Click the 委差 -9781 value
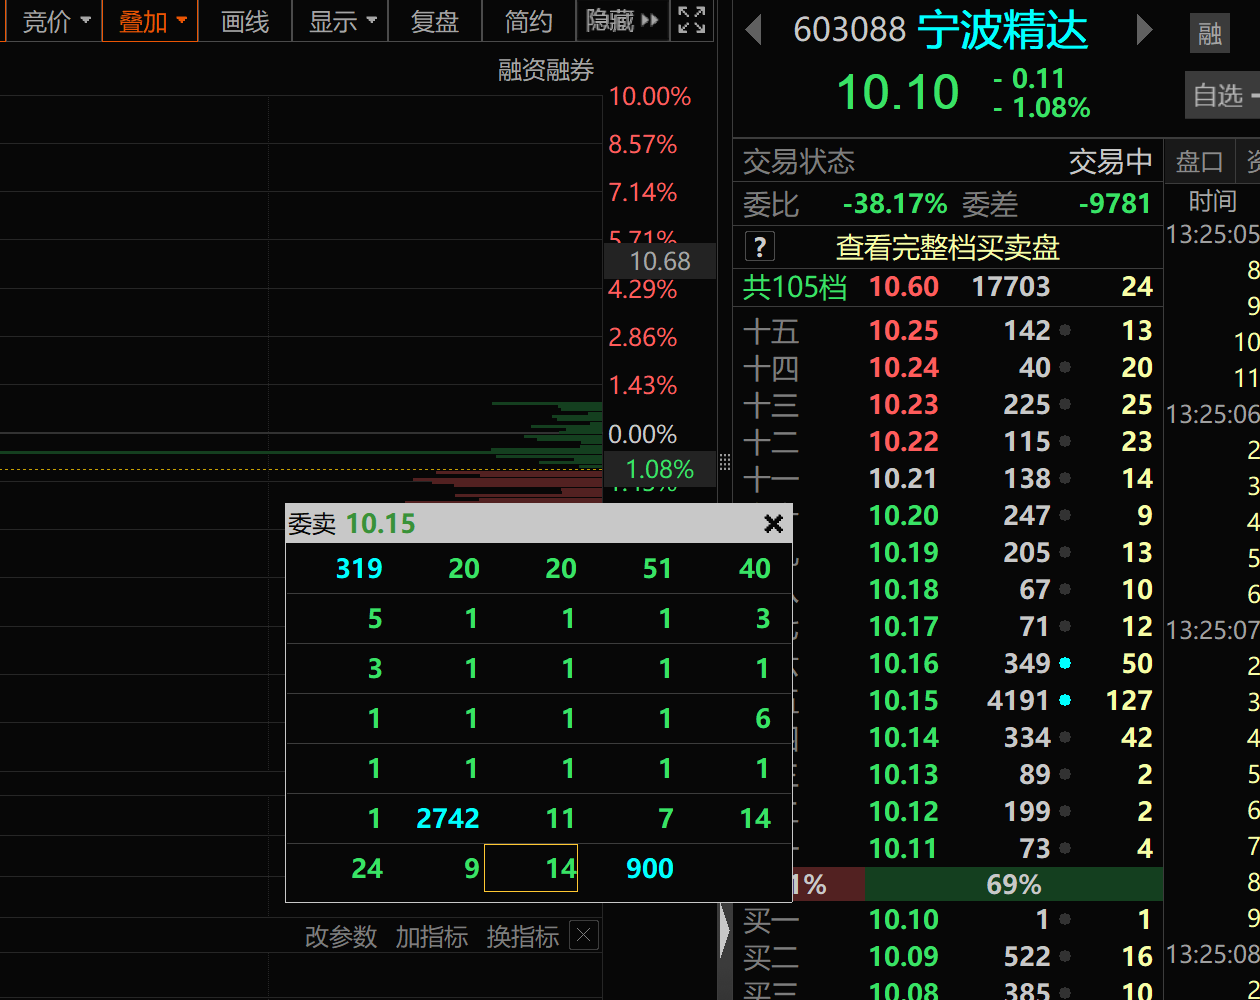 1115,204
